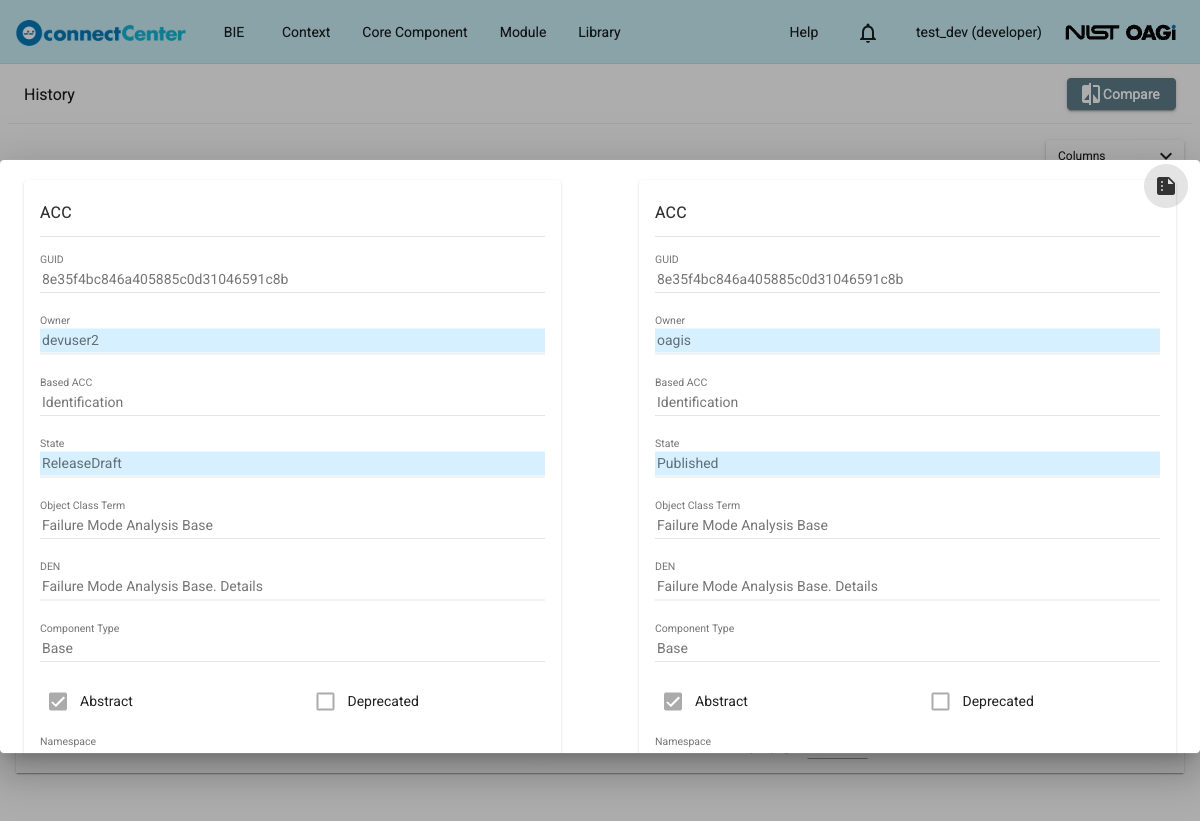The width and height of the screenshot is (1200, 821).
Task: Click the left Component Type Base field
Action: coord(292,649)
